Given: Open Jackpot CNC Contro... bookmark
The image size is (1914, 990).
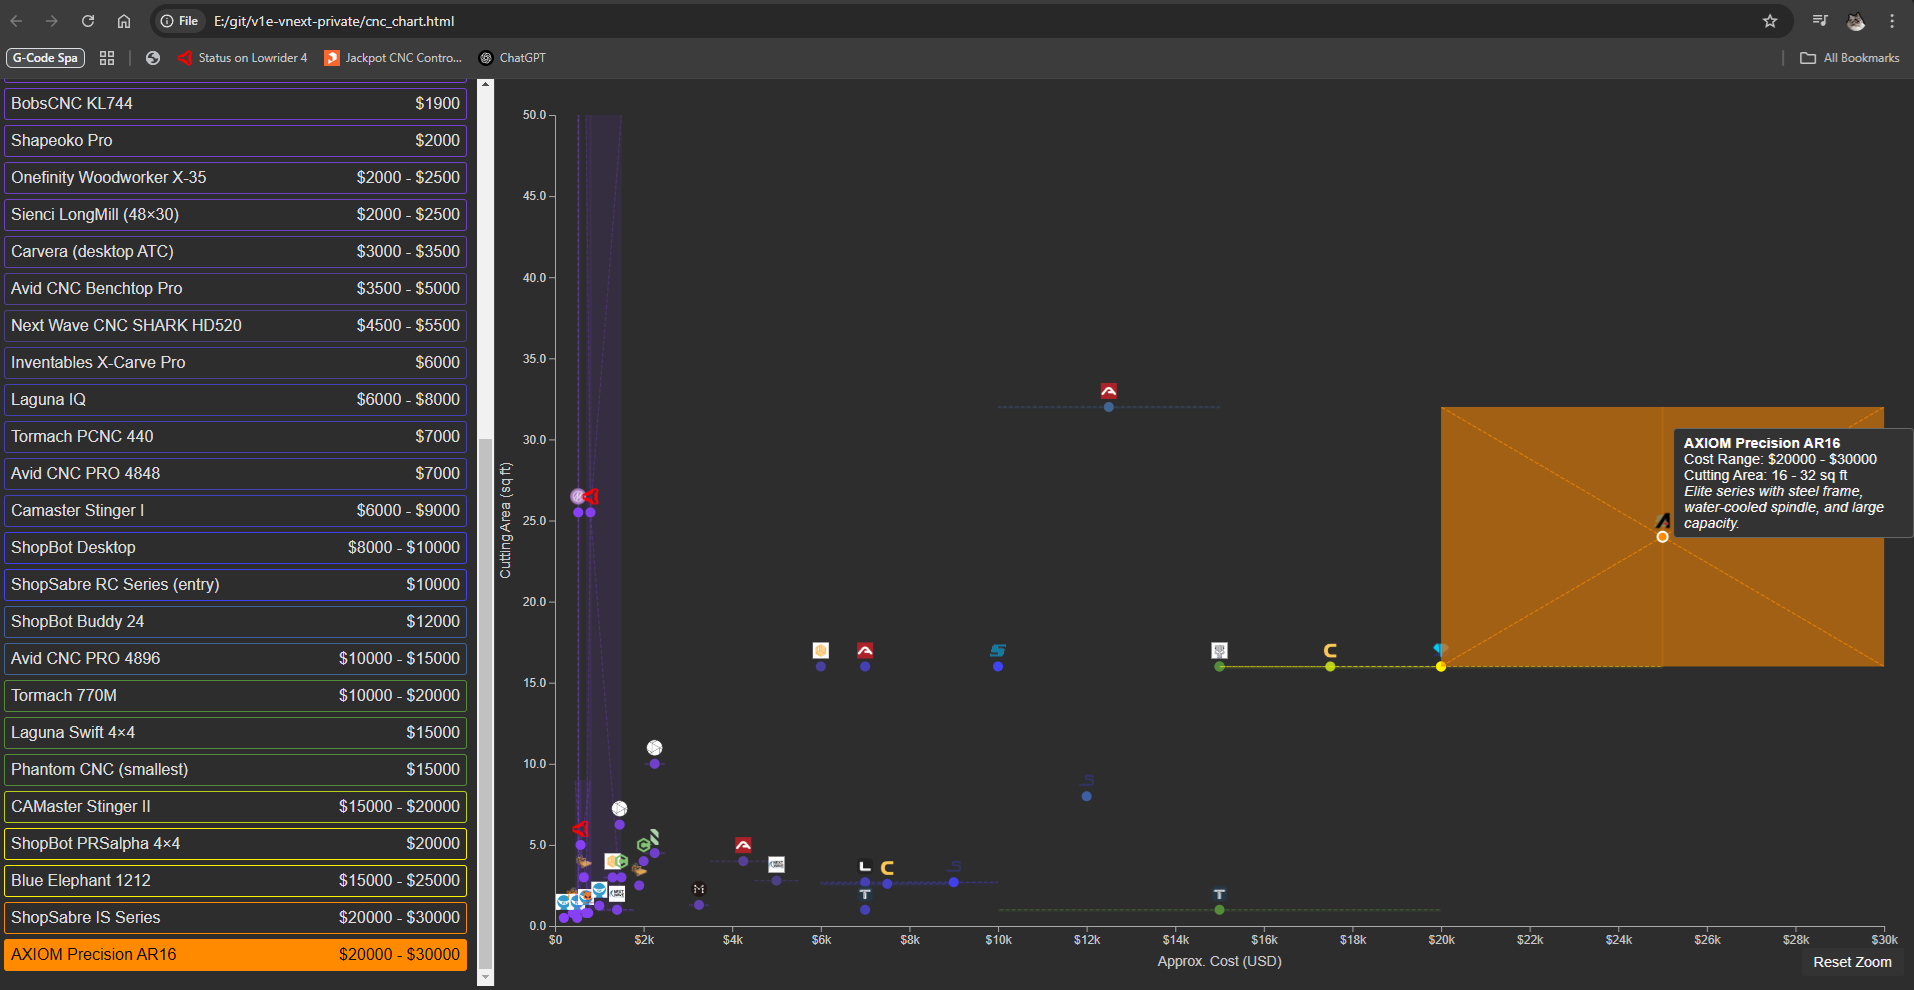Looking at the screenshot, I should click(393, 58).
